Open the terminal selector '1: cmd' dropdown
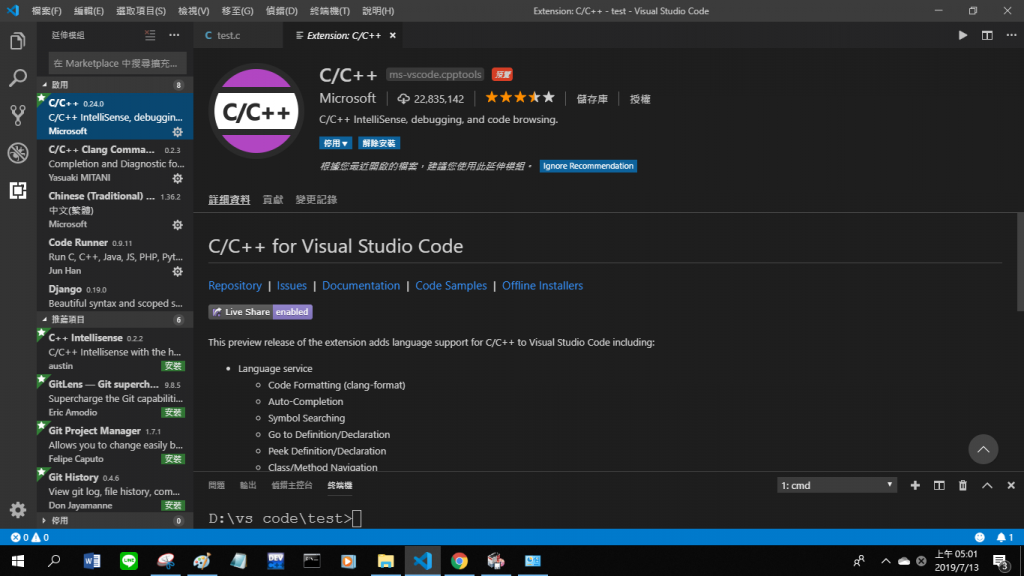The height and width of the screenshot is (576, 1024). tap(837, 485)
